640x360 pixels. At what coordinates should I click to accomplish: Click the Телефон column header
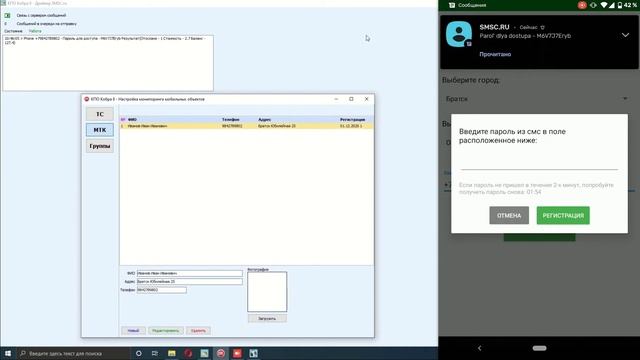[x=231, y=120]
